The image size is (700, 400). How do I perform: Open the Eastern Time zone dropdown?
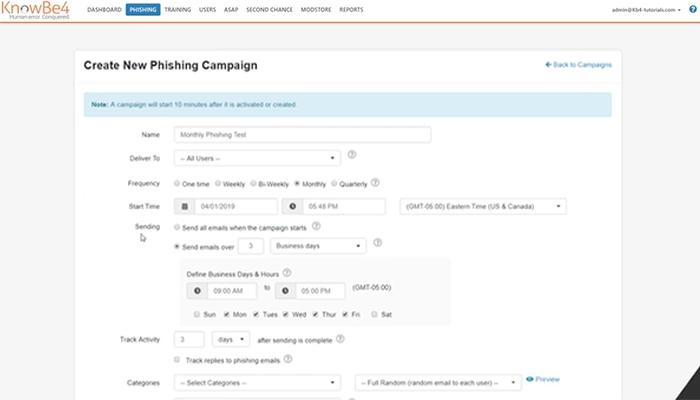coord(483,206)
